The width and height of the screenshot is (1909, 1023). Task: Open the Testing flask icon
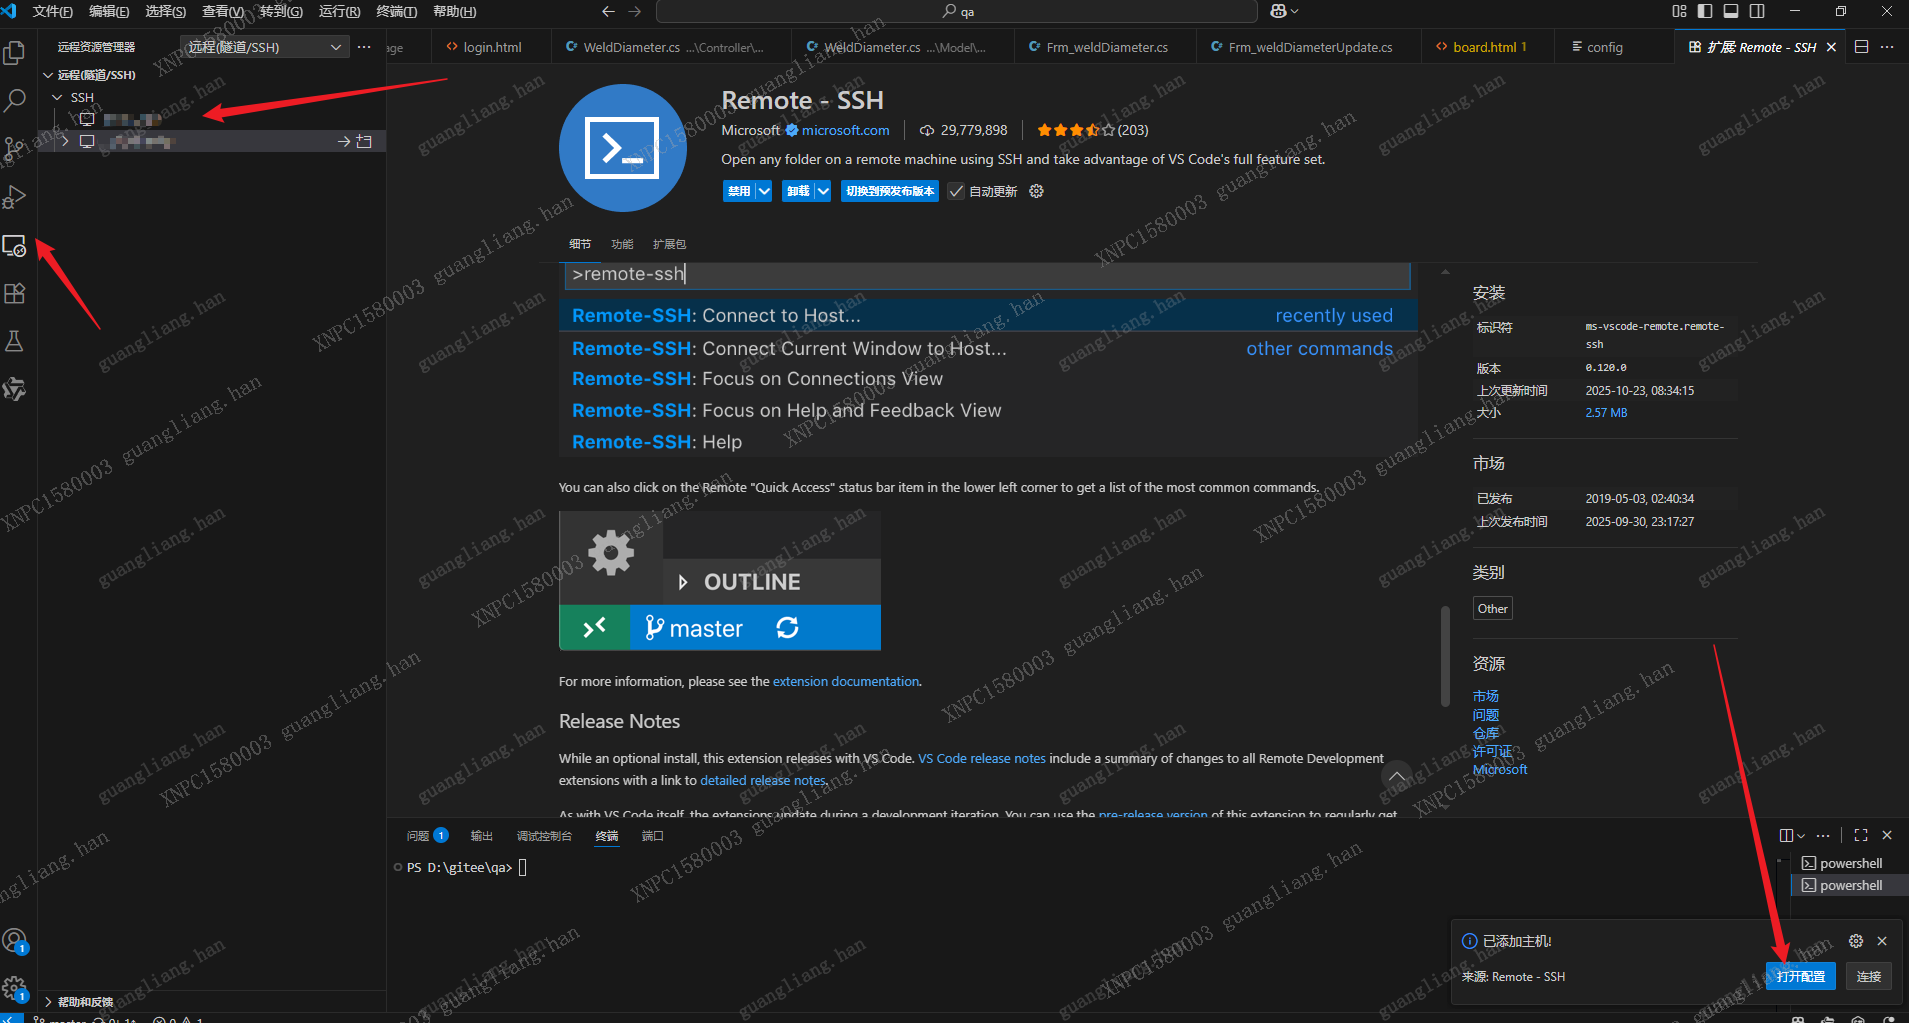15,341
